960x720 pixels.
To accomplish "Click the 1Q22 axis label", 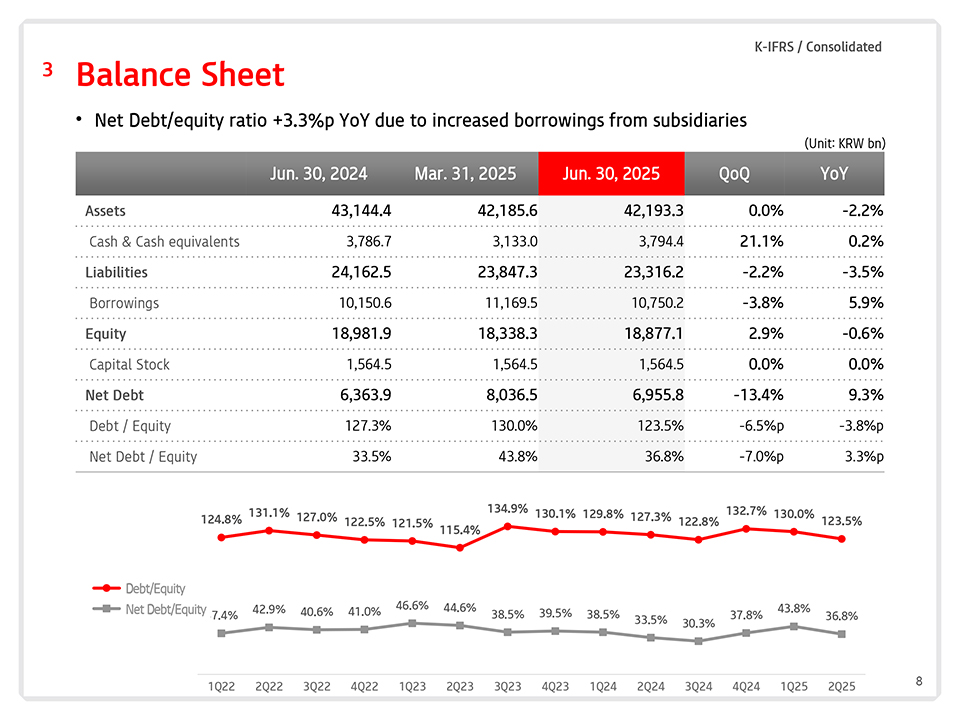I will [221, 686].
